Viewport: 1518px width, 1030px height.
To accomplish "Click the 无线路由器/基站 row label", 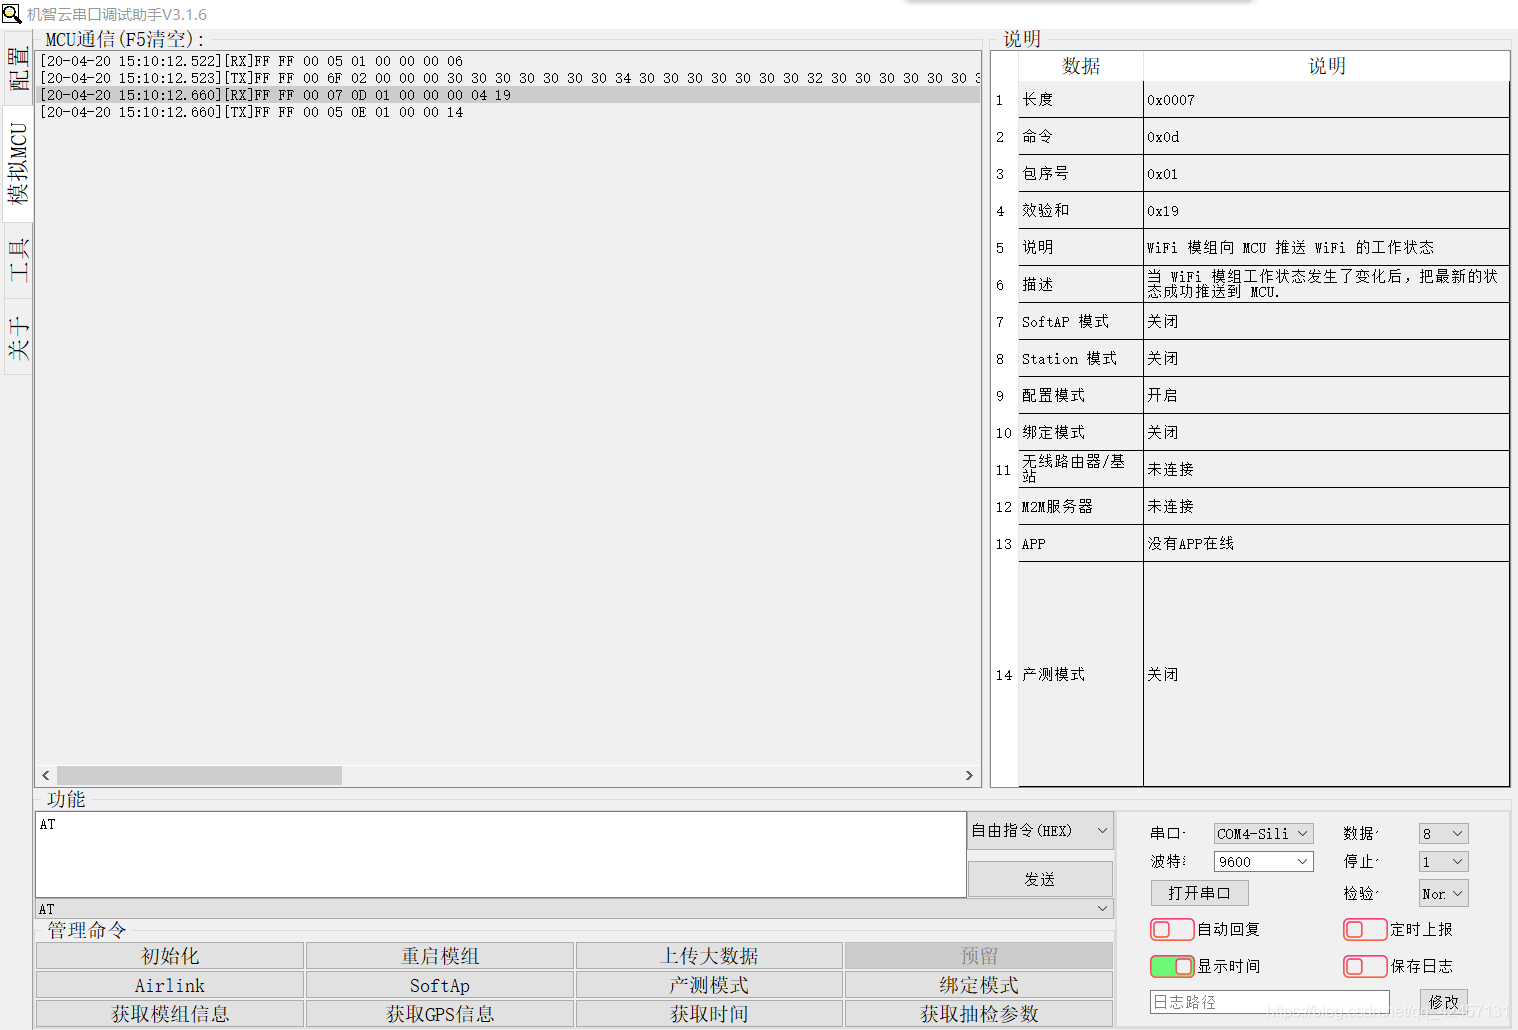I will pyautogui.click(x=1080, y=469).
